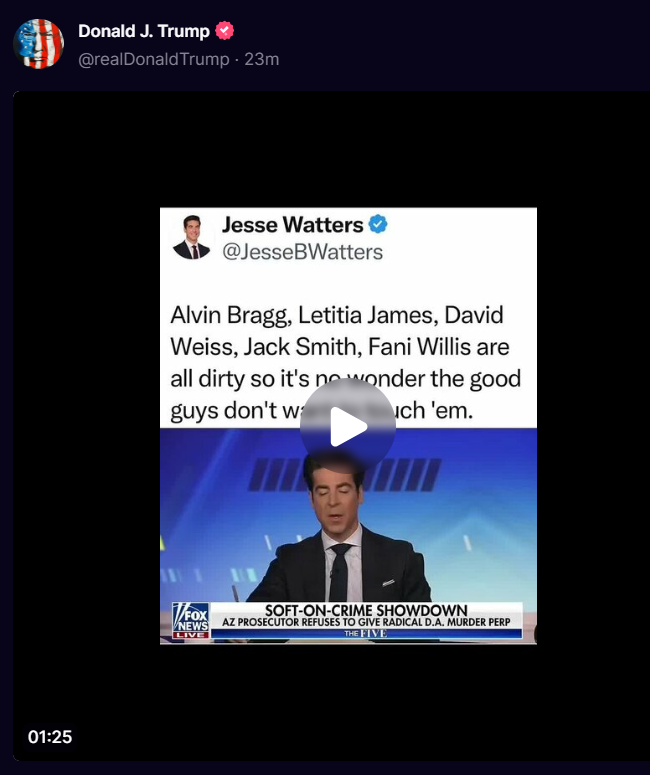Open the Donald J. Trump display name link
This screenshot has height=775, width=650.
(x=144, y=31)
